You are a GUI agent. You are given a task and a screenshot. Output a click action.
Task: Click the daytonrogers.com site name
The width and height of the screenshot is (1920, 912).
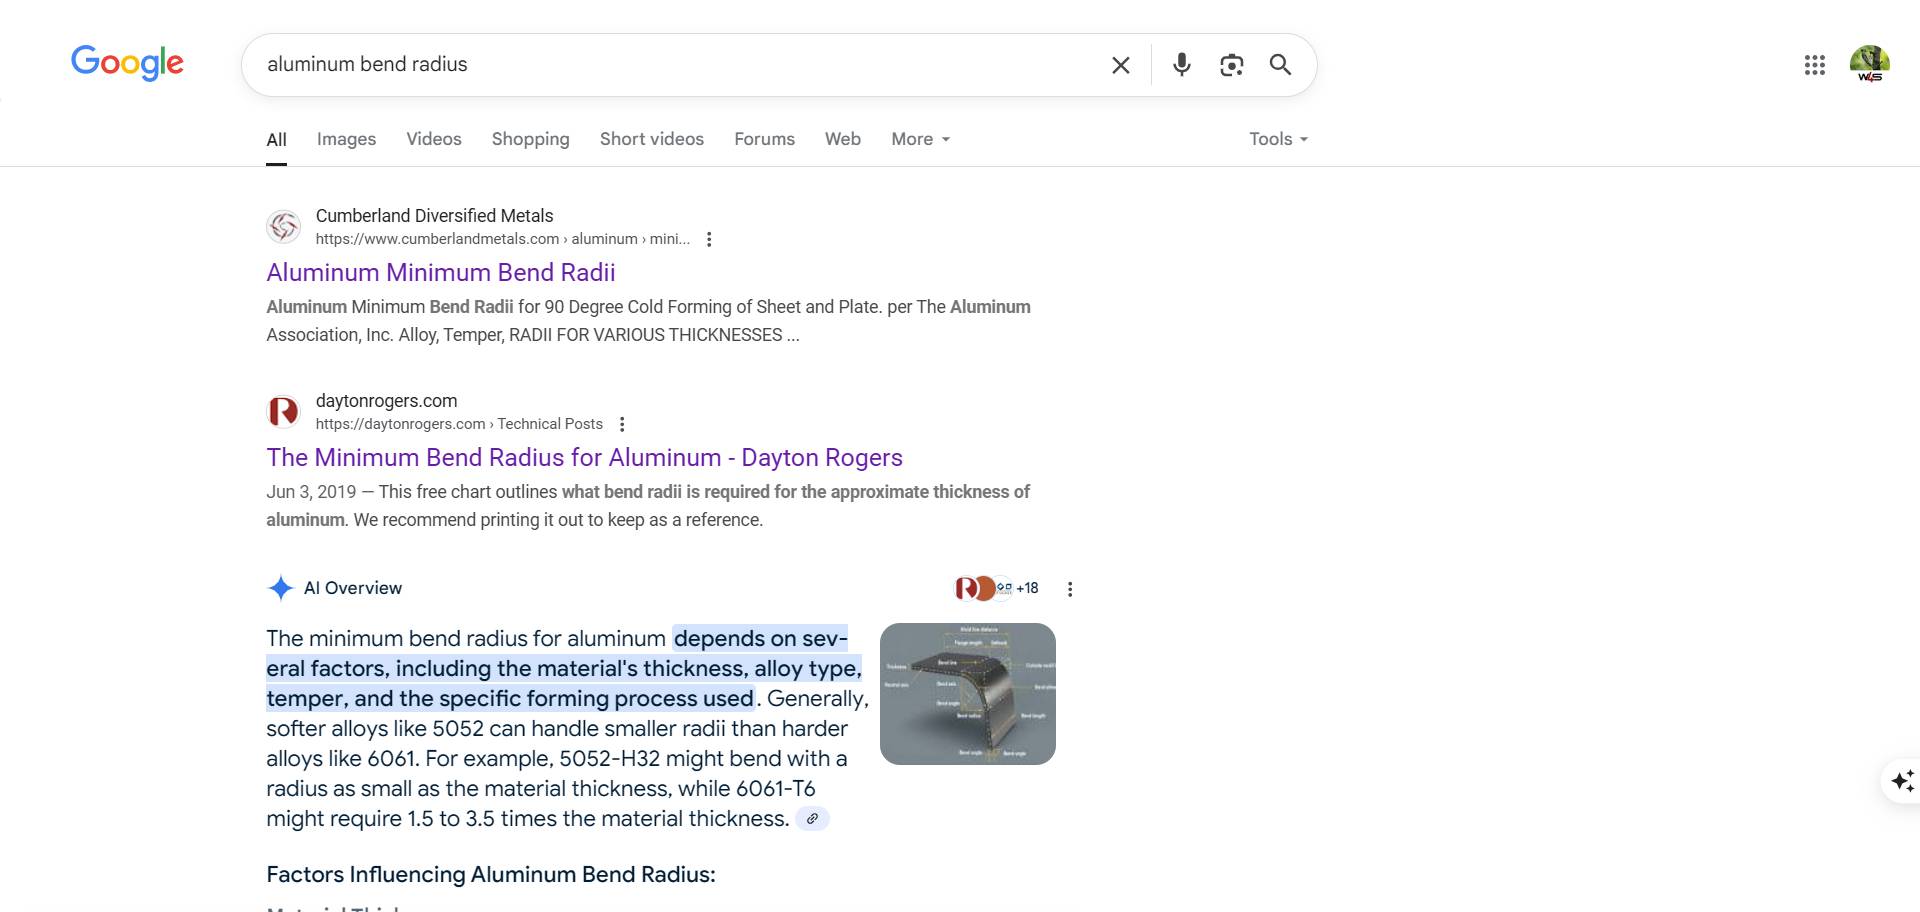coord(386,400)
